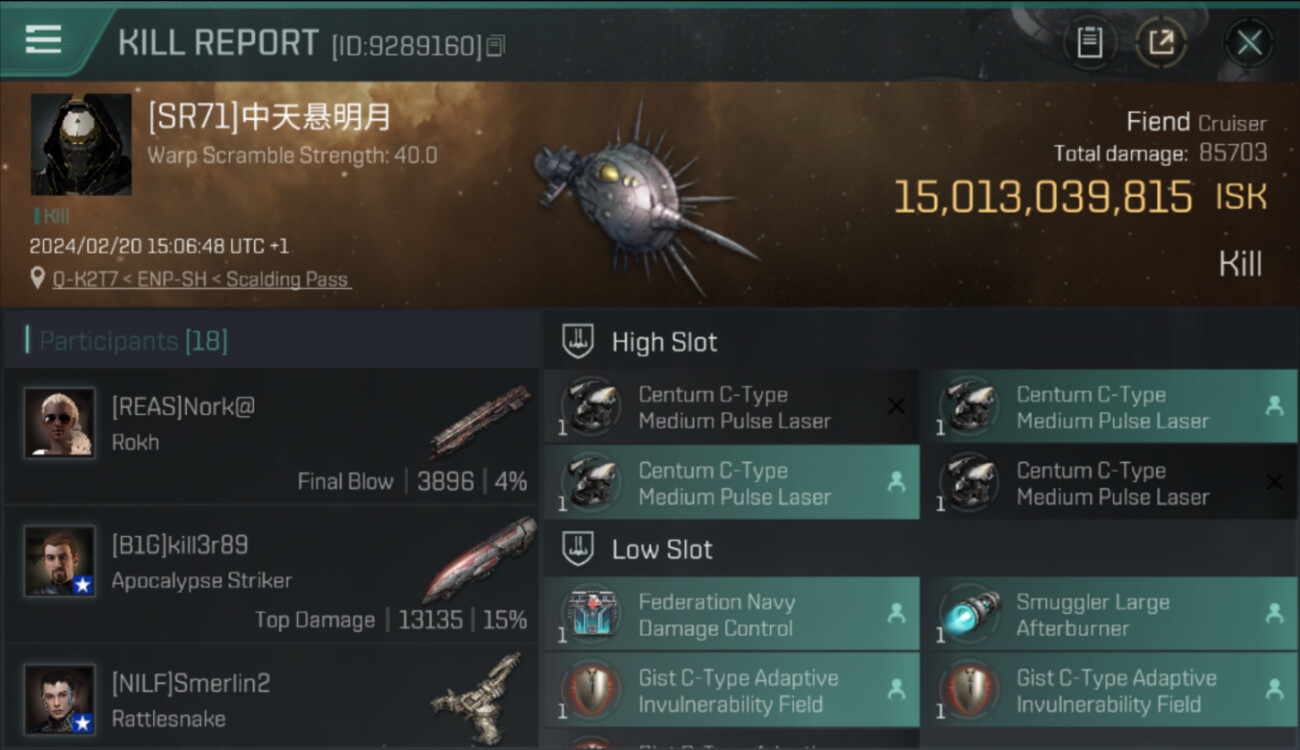
Task: Open the clipboard notes icon
Action: pyautogui.click(x=1089, y=43)
